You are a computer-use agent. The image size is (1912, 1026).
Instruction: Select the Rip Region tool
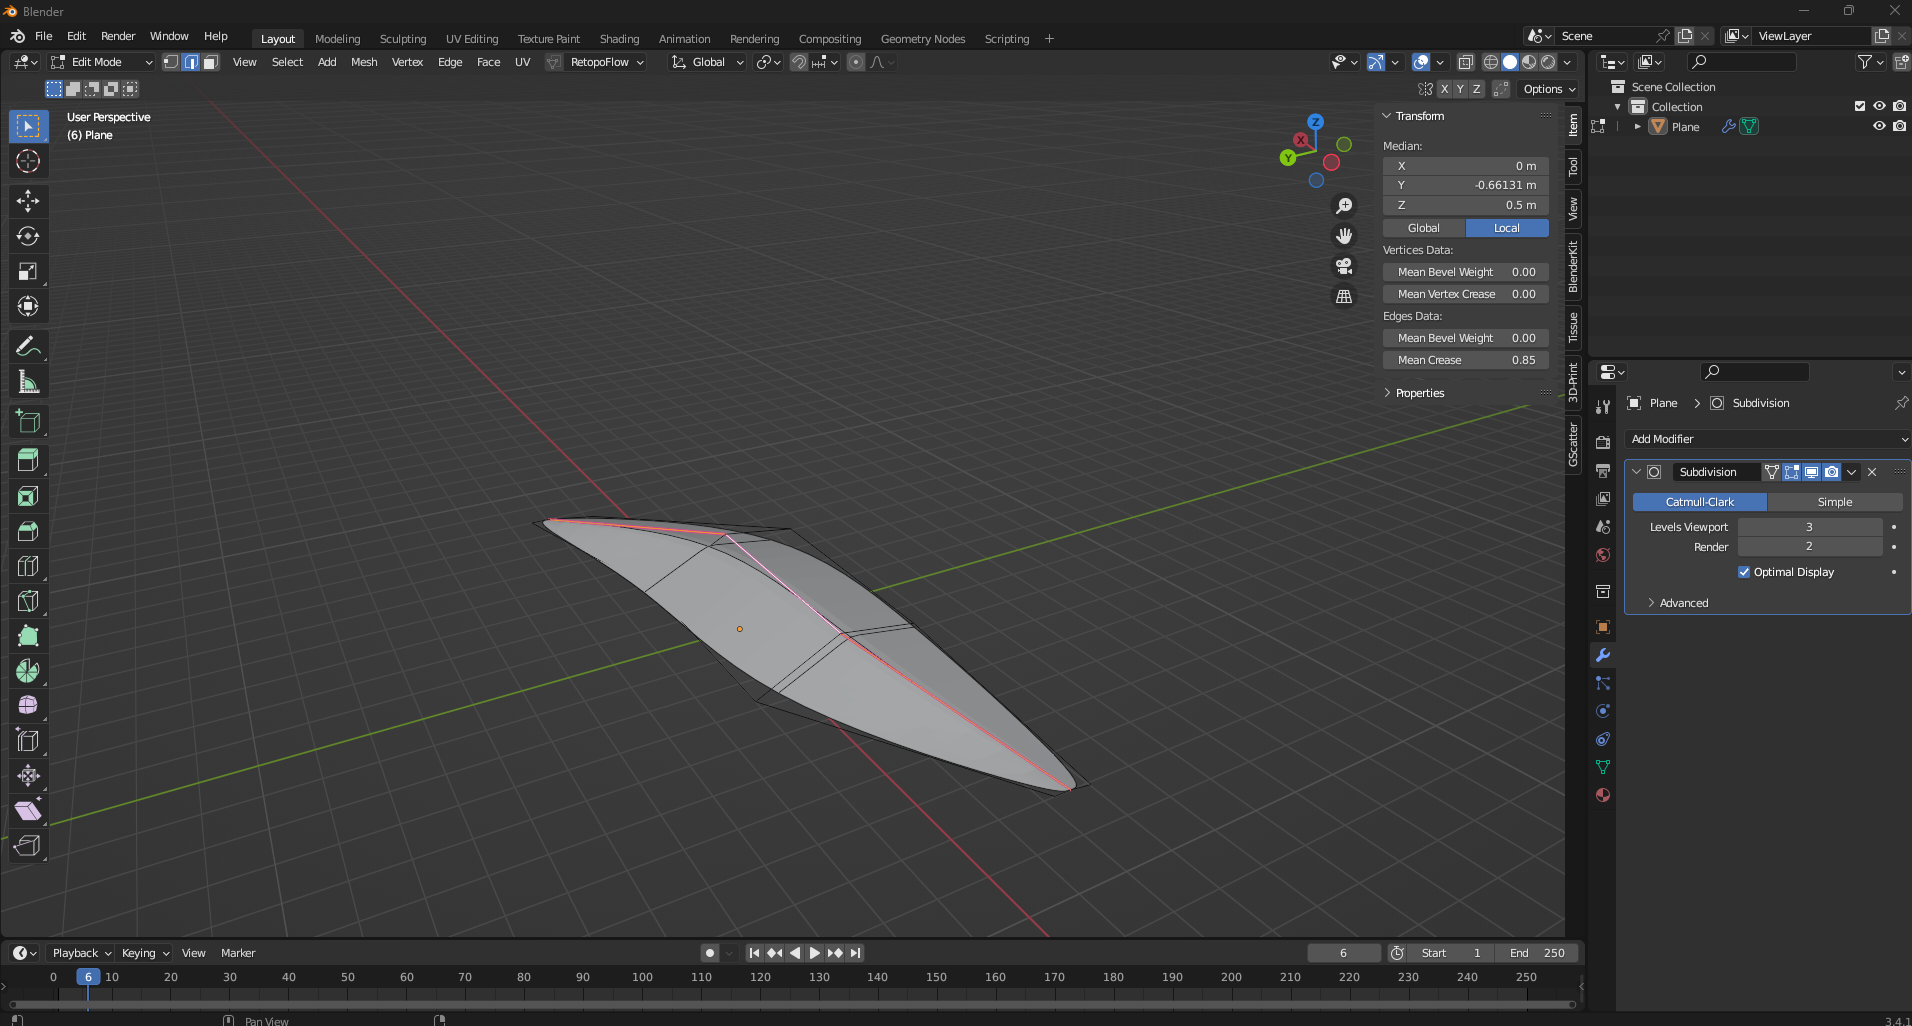(x=28, y=846)
